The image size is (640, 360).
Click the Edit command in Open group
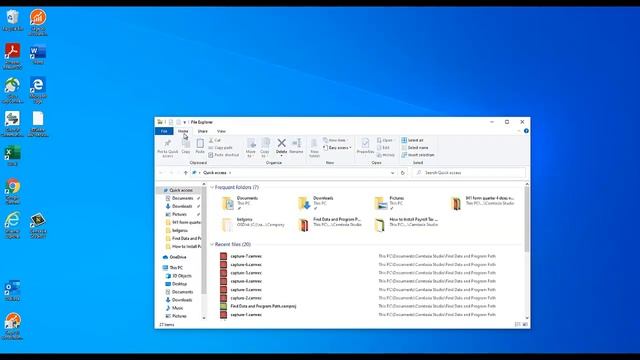pos(383,147)
